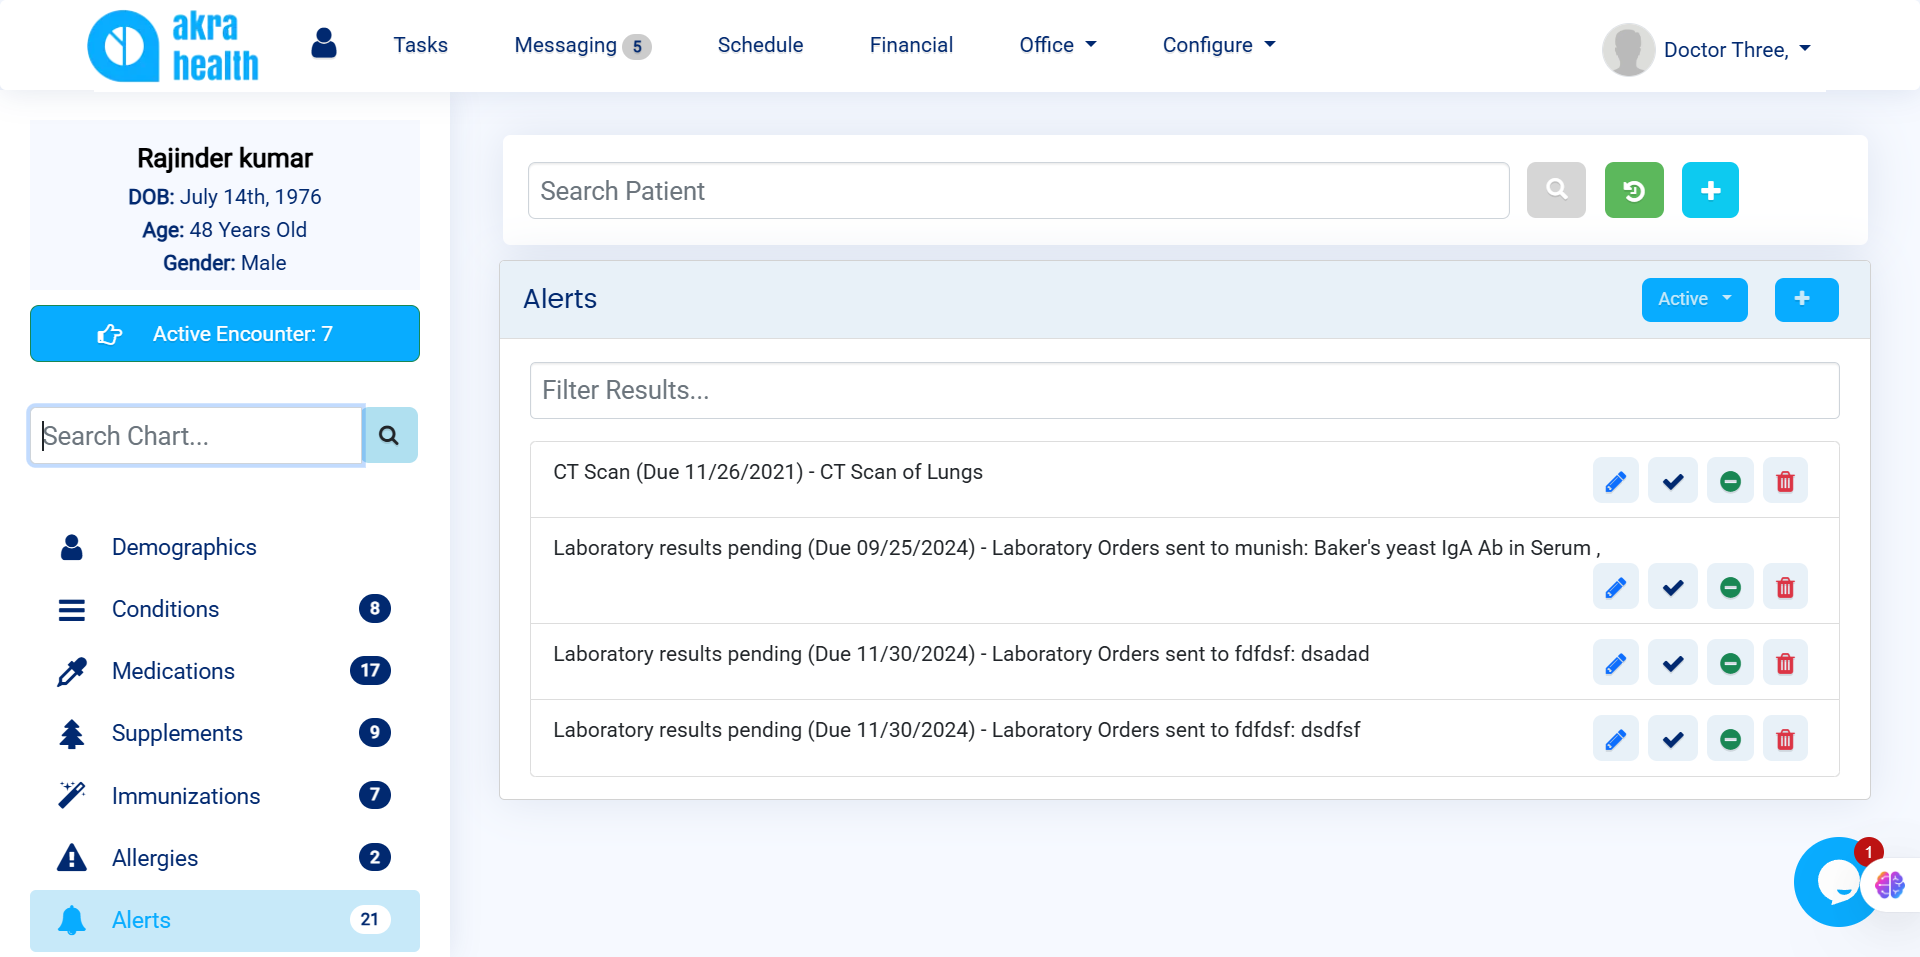
Task: Click the Doctor Three avatar picture
Action: [1628, 50]
